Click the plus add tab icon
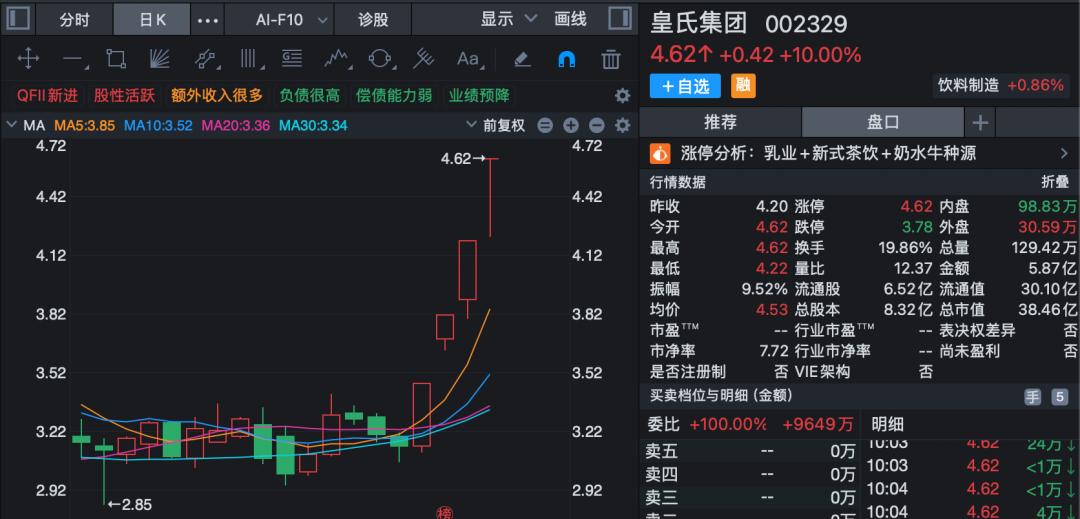The width and height of the screenshot is (1080, 519). [x=980, y=123]
